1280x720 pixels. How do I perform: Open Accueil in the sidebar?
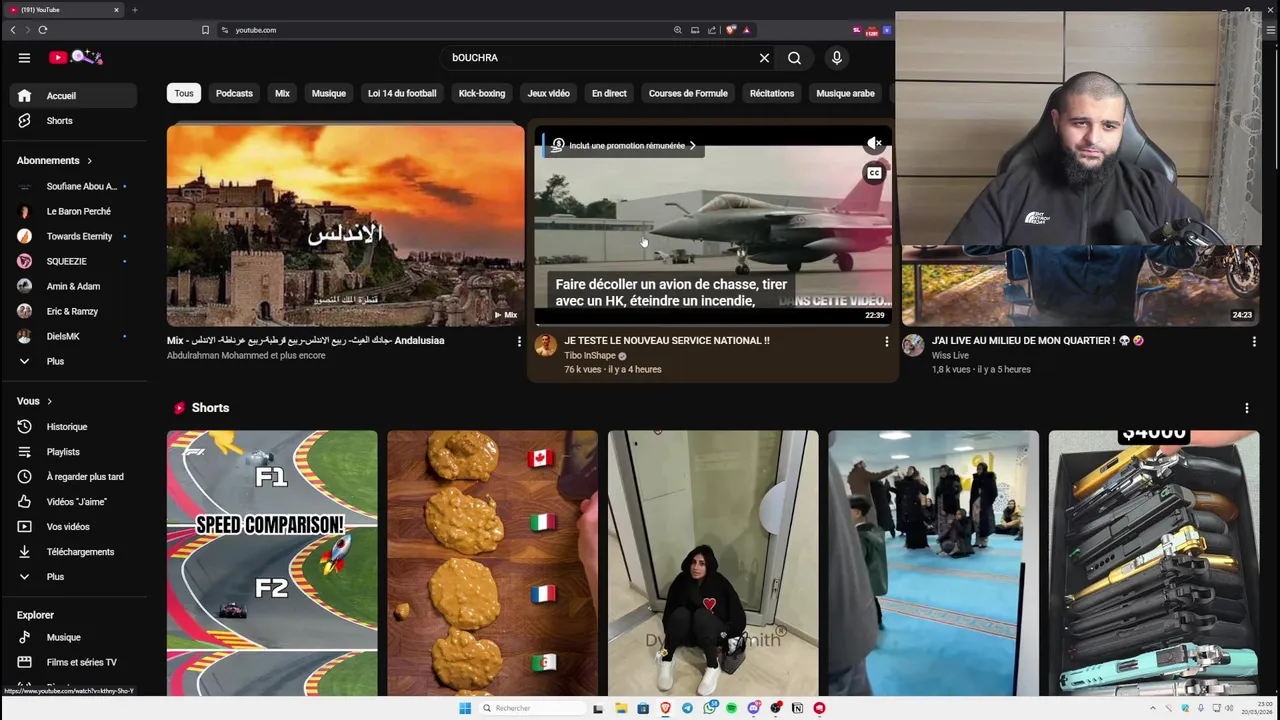[73, 96]
